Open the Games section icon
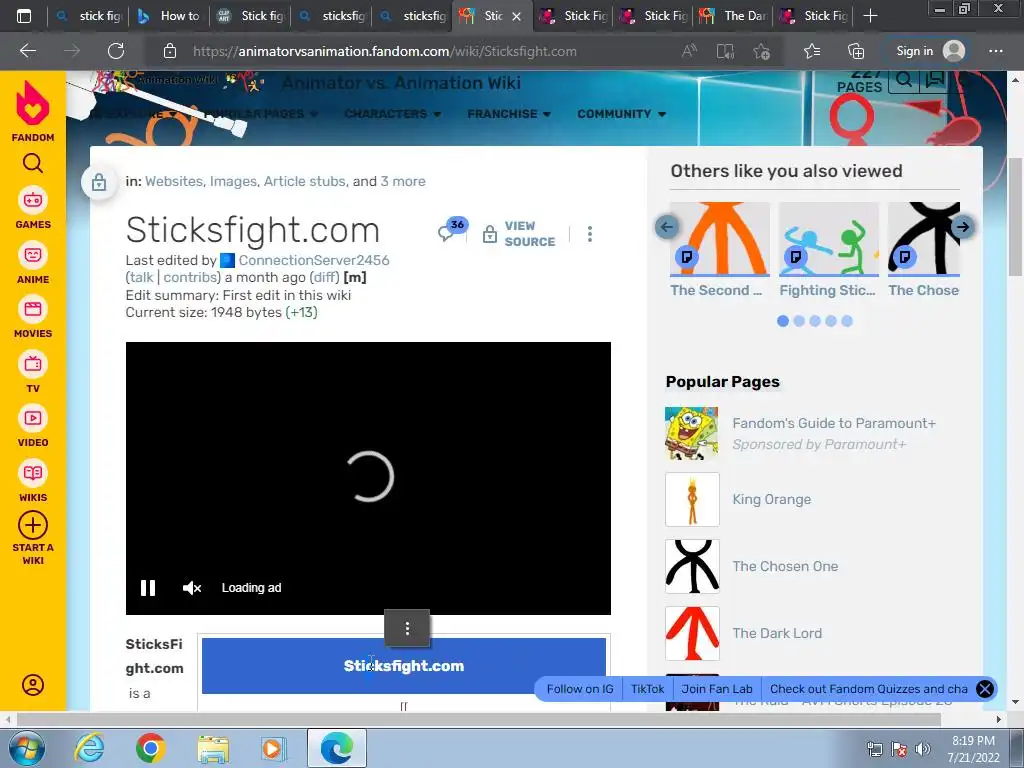The height and width of the screenshot is (768, 1024). click(x=33, y=200)
